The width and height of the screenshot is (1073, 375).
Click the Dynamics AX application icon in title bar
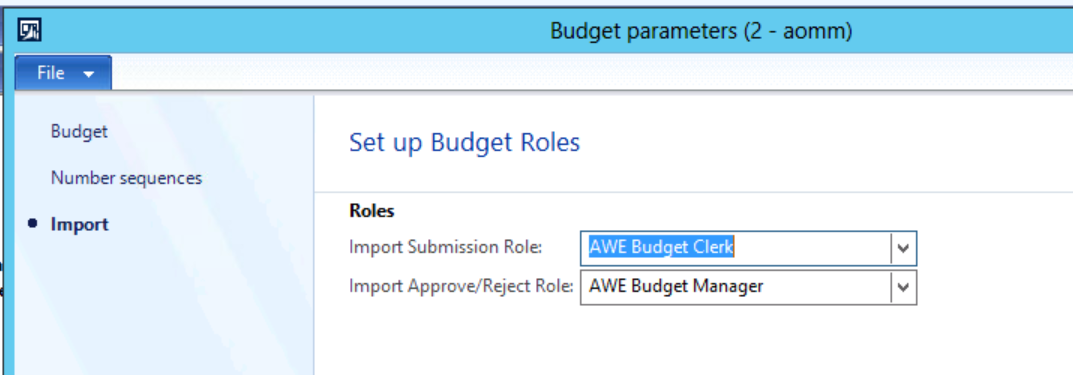pos(30,31)
